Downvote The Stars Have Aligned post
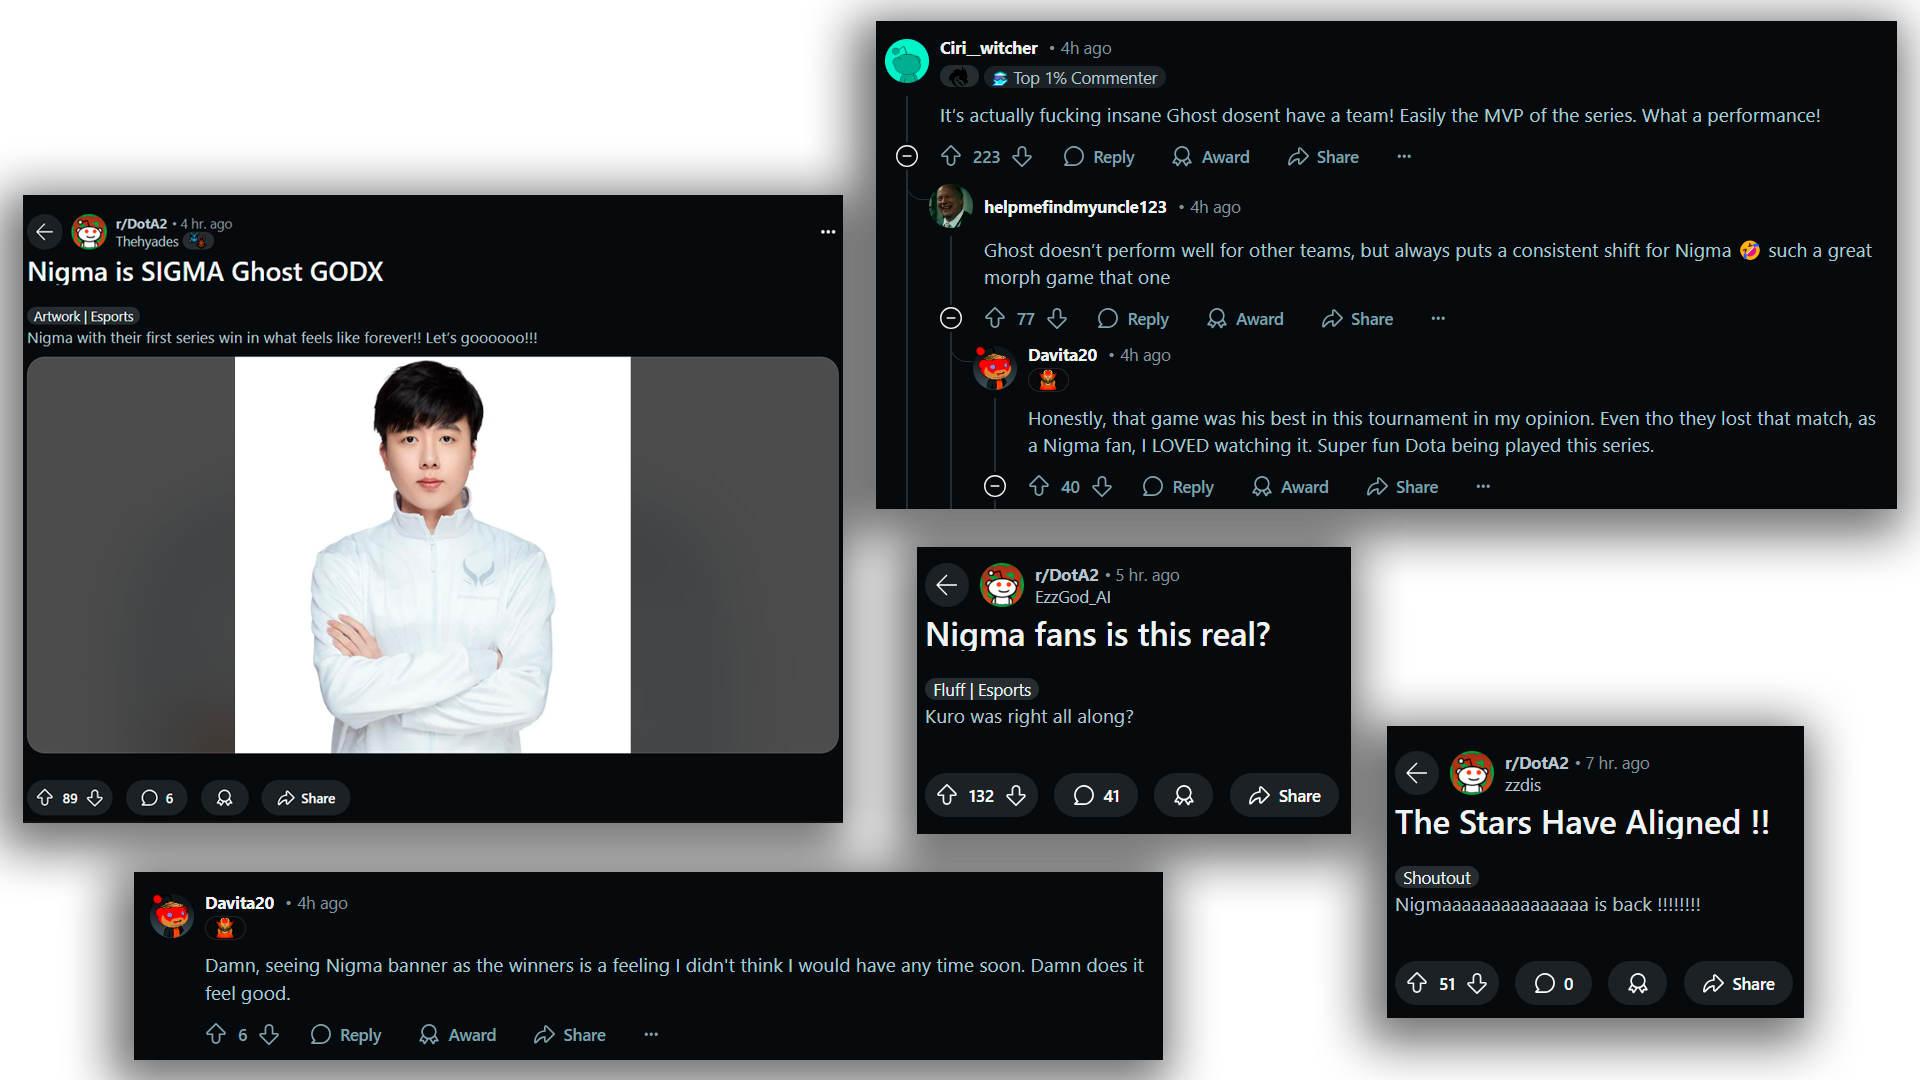Image resolution: width=1920 pixels, height=1080 pixels. tap(1477, 984)
